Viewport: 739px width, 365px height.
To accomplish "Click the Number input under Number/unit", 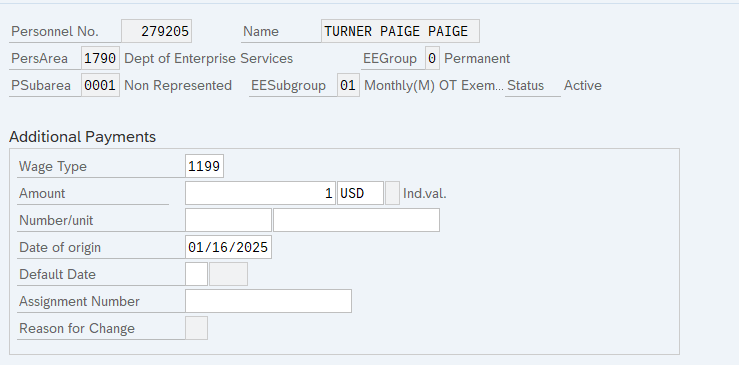I will point(228,220).
